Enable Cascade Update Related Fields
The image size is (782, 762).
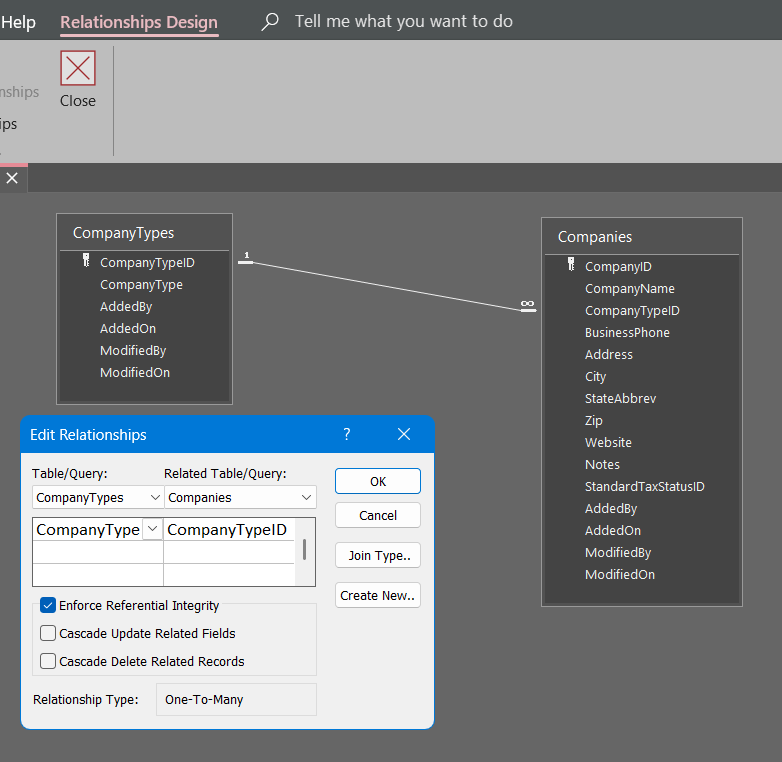click(48, 633)
